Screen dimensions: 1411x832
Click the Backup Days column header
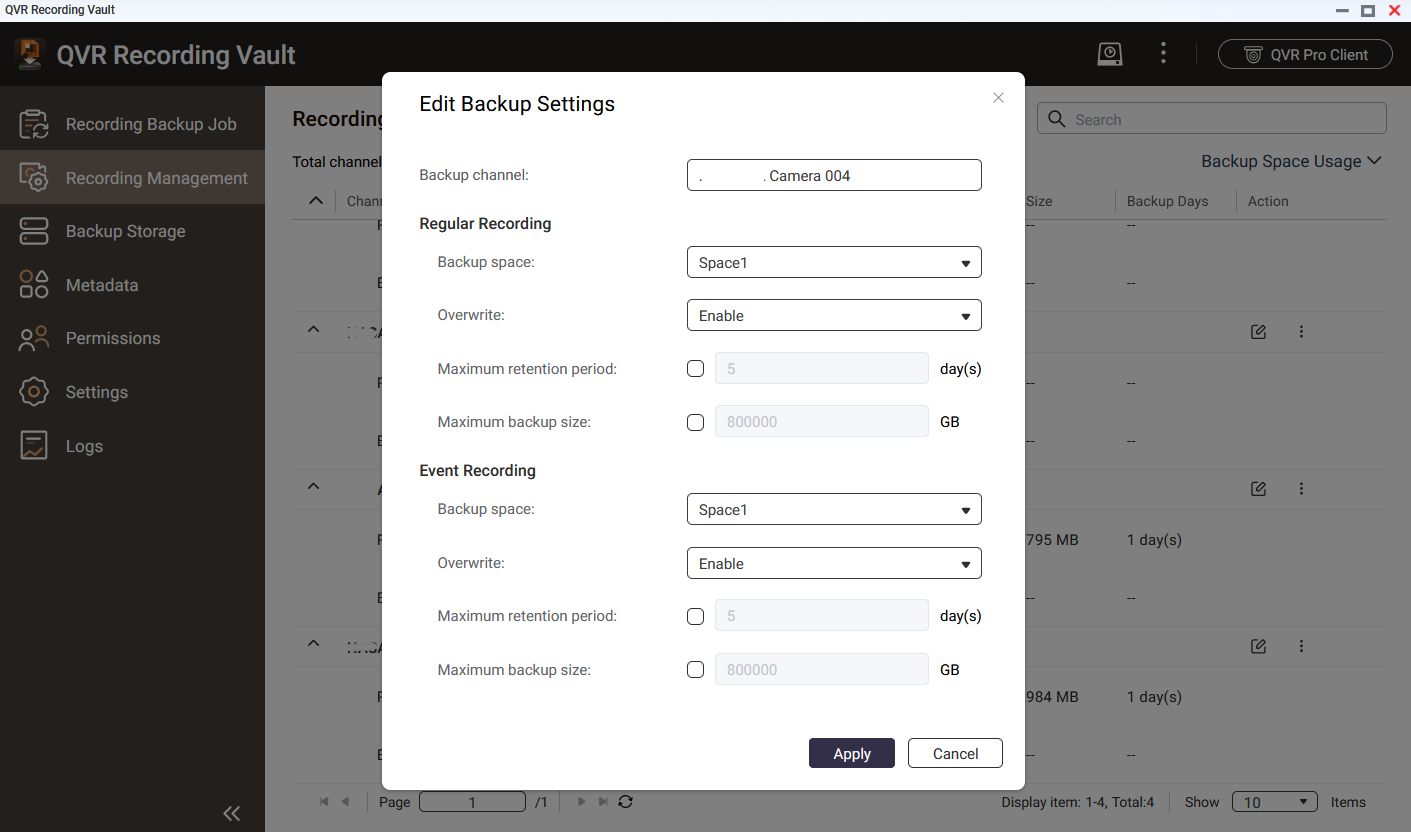[x=1167, y=201]
